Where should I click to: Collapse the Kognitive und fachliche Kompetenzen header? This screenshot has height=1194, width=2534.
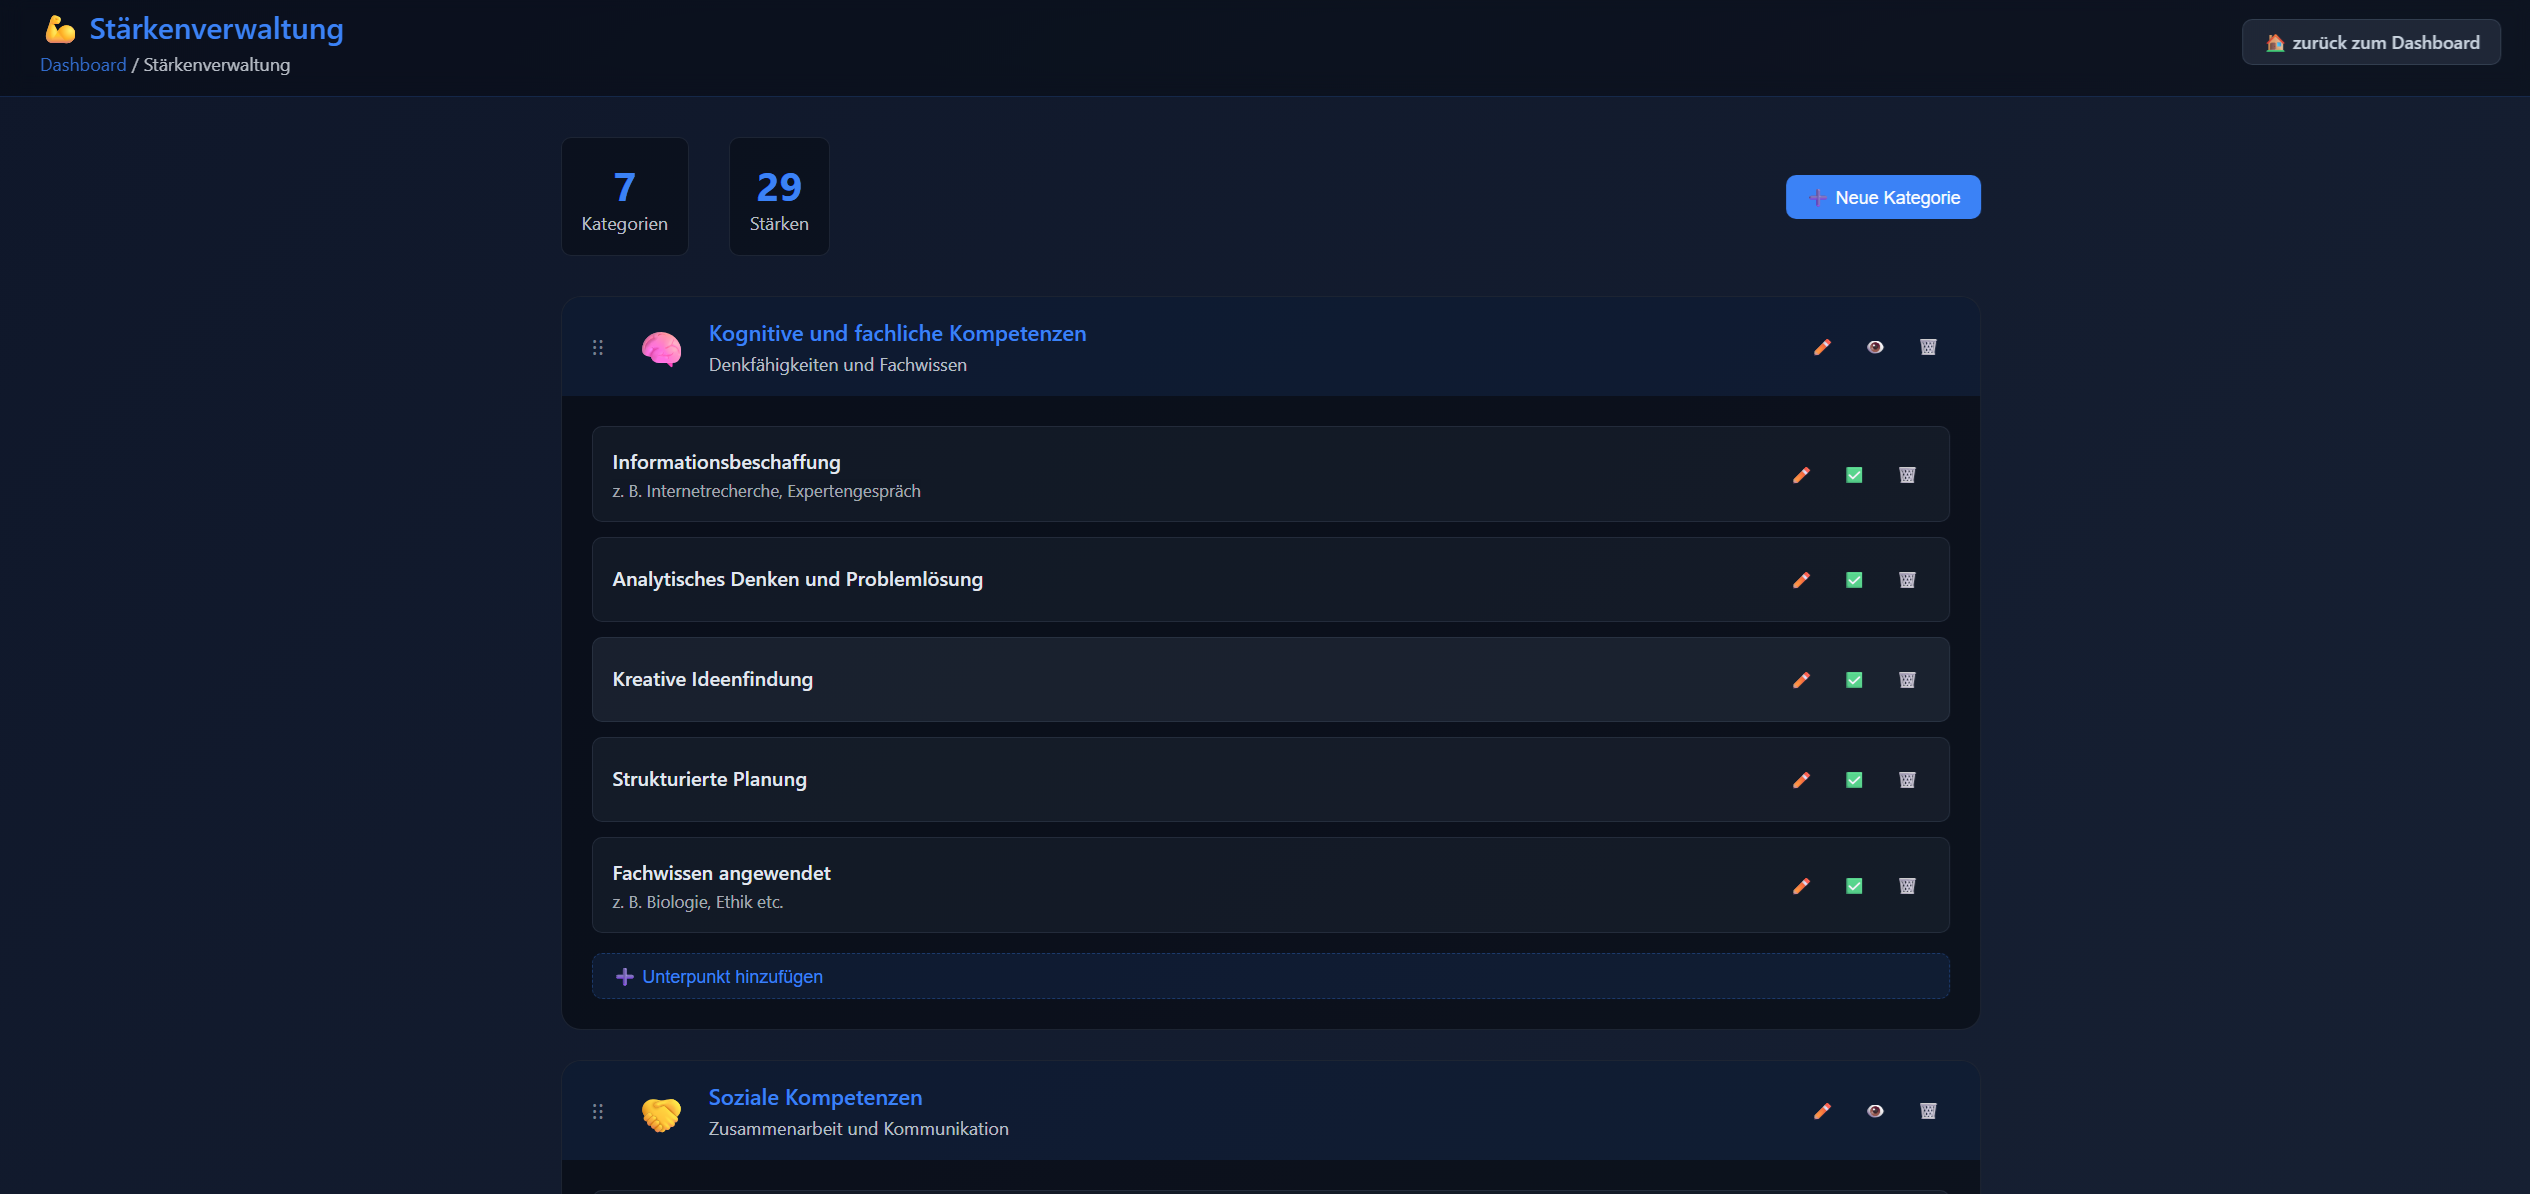click(896, 334)
